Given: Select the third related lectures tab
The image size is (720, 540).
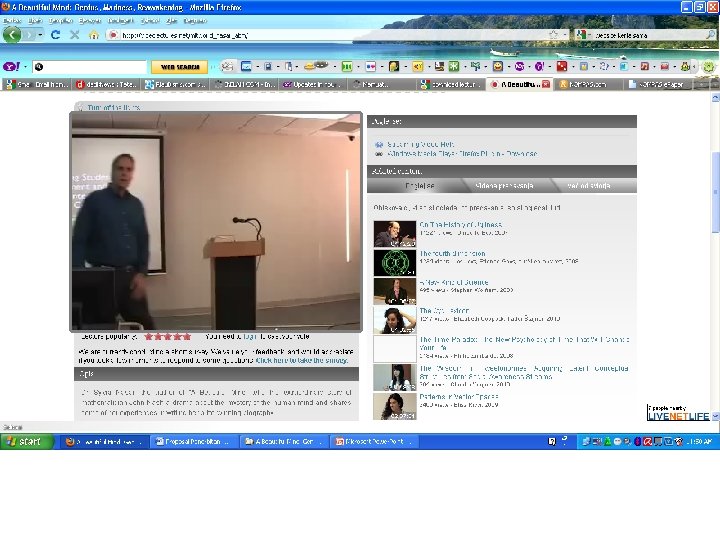Looking at the screenshot, I should coord(589,186).
